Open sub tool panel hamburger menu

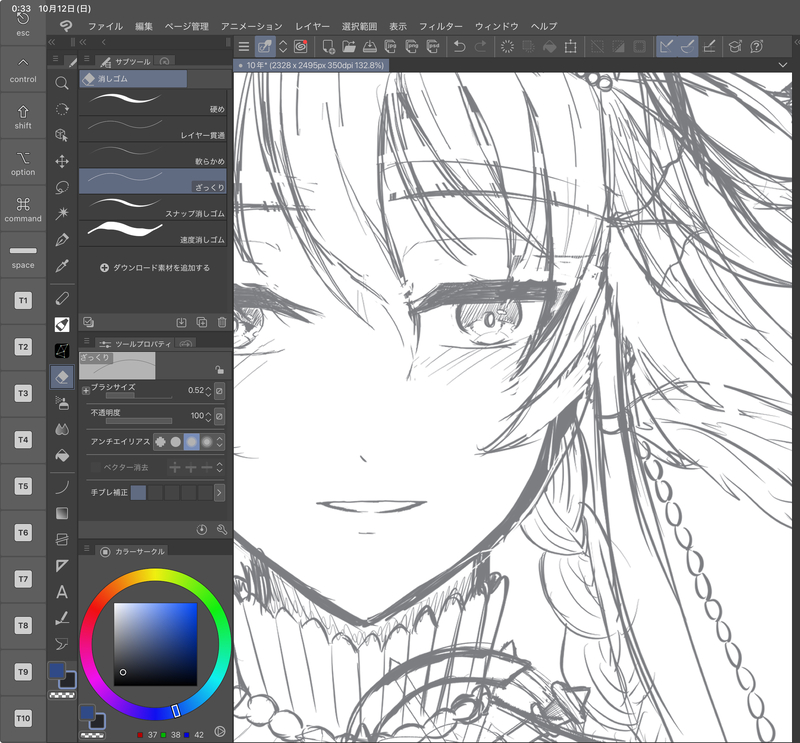(87, 59)
